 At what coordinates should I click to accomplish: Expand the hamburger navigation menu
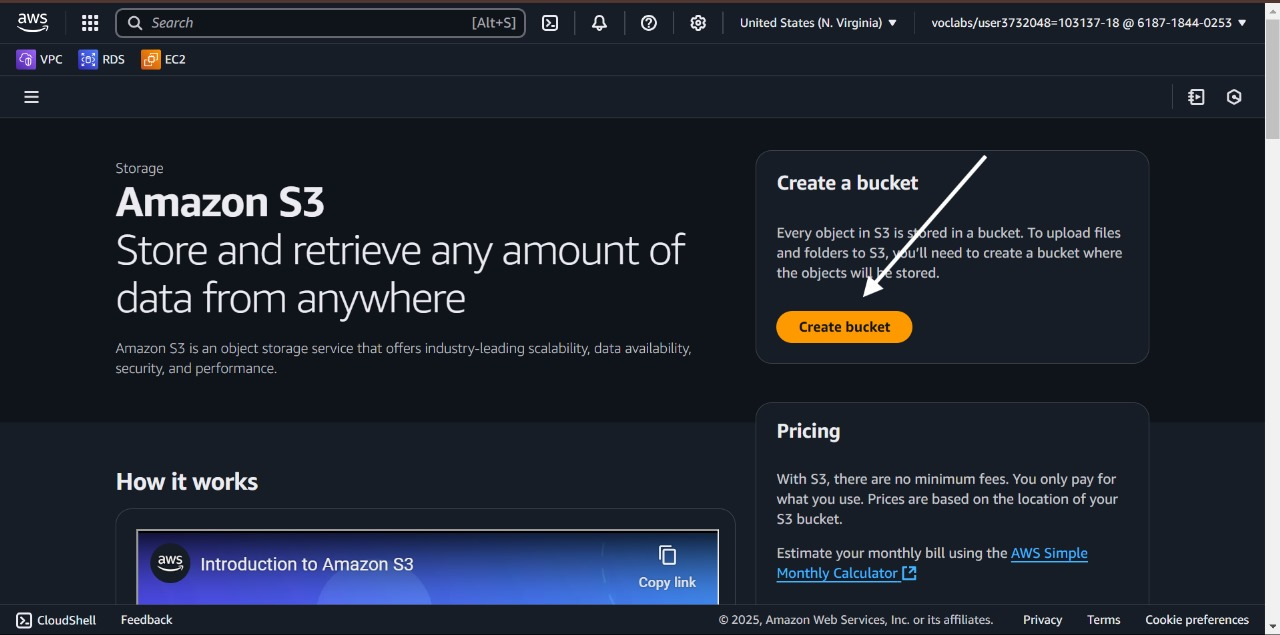click(x=32, y=97)
